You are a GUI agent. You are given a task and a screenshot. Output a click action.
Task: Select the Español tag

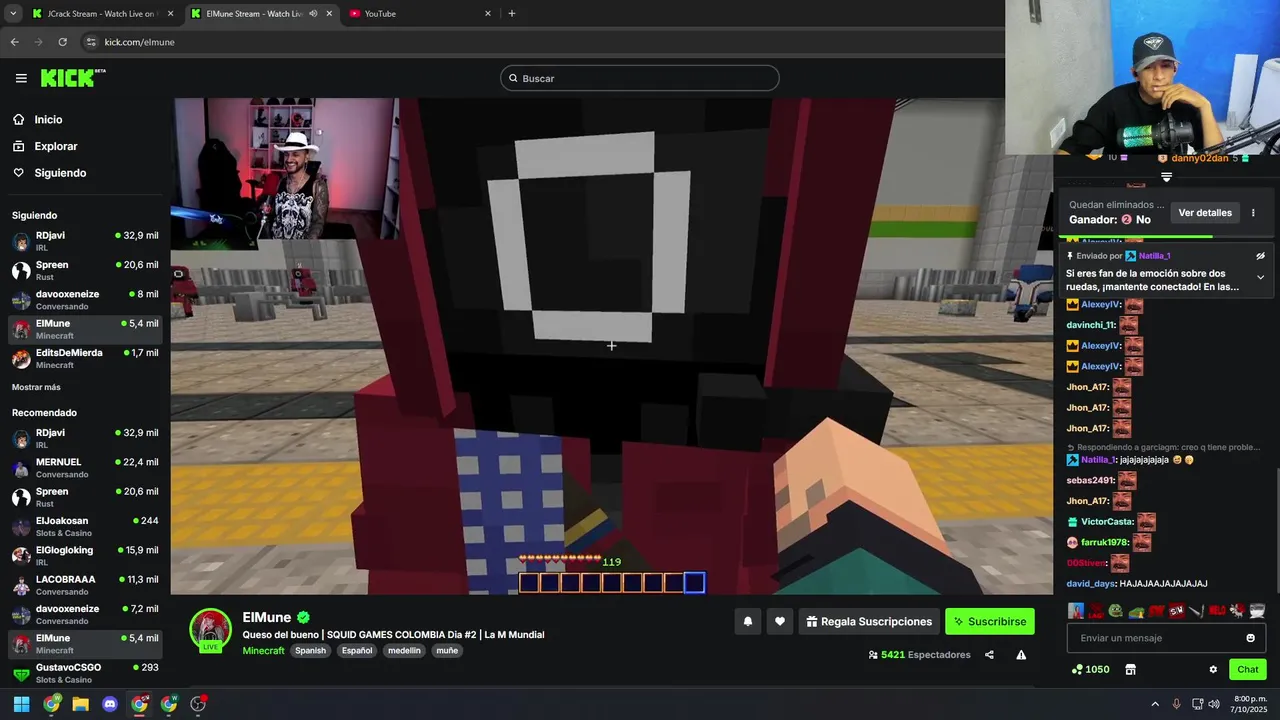pyautogui.click(x=357, y=651)
